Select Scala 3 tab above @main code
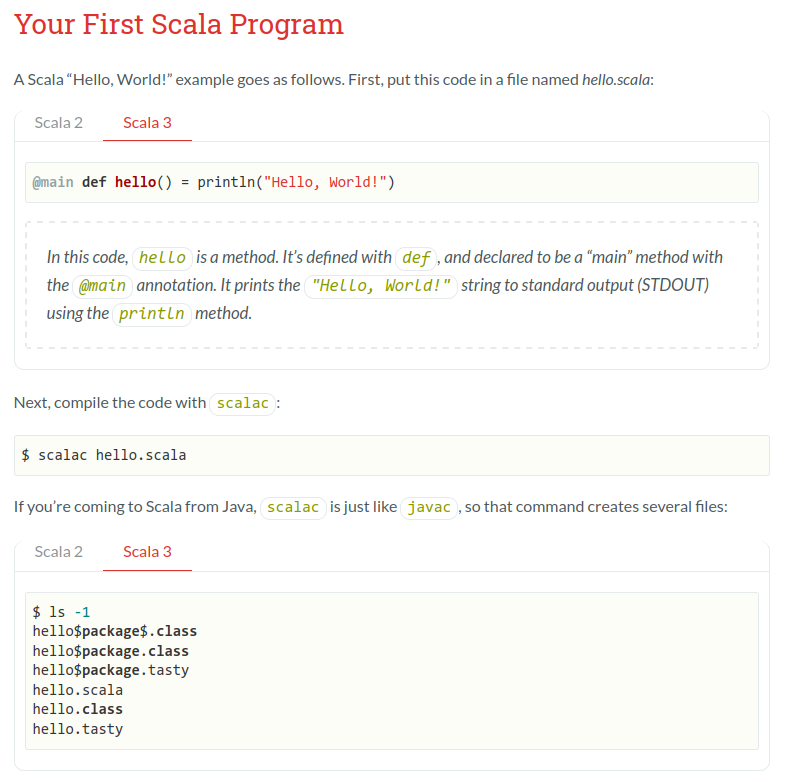Image resolution: width=788 pixels, height=782 pixels. tap(147, 123)
